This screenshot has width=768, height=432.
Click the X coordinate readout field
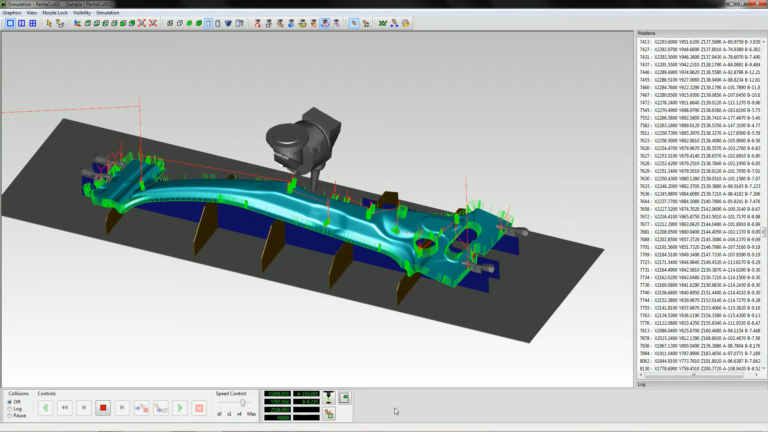[277, 394]
